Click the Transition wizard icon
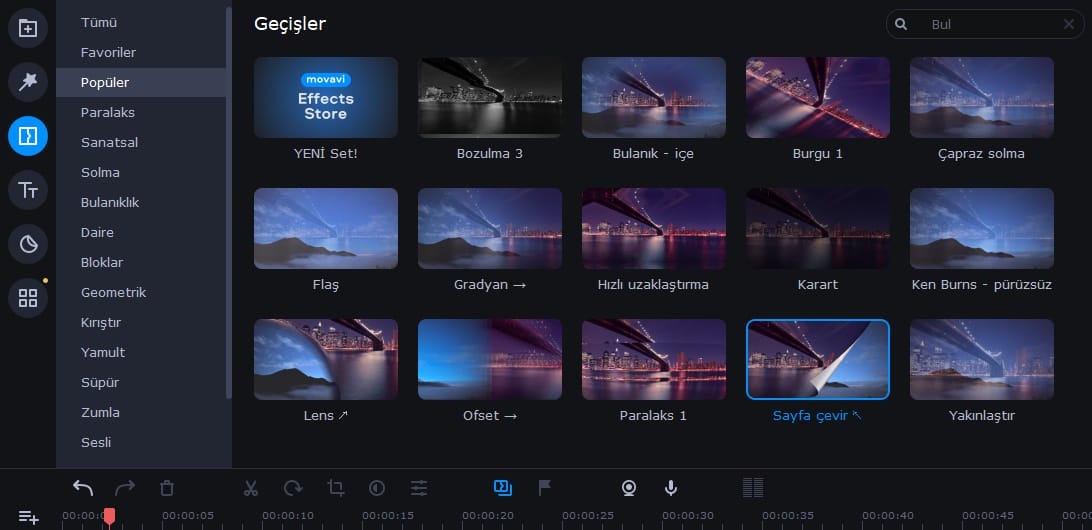Image resolution: width=1092 pixels, height=530 pixels. tap(503, 488)
